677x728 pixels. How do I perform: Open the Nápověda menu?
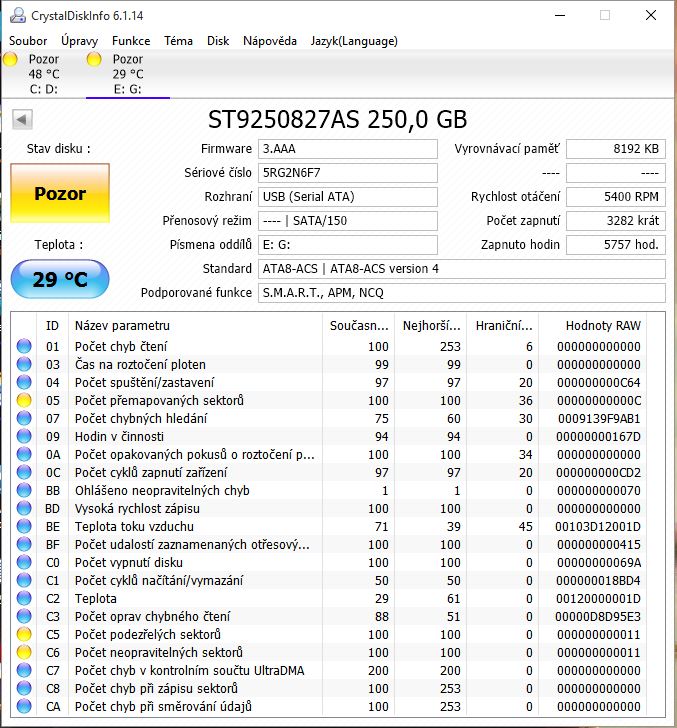(270, 41)
